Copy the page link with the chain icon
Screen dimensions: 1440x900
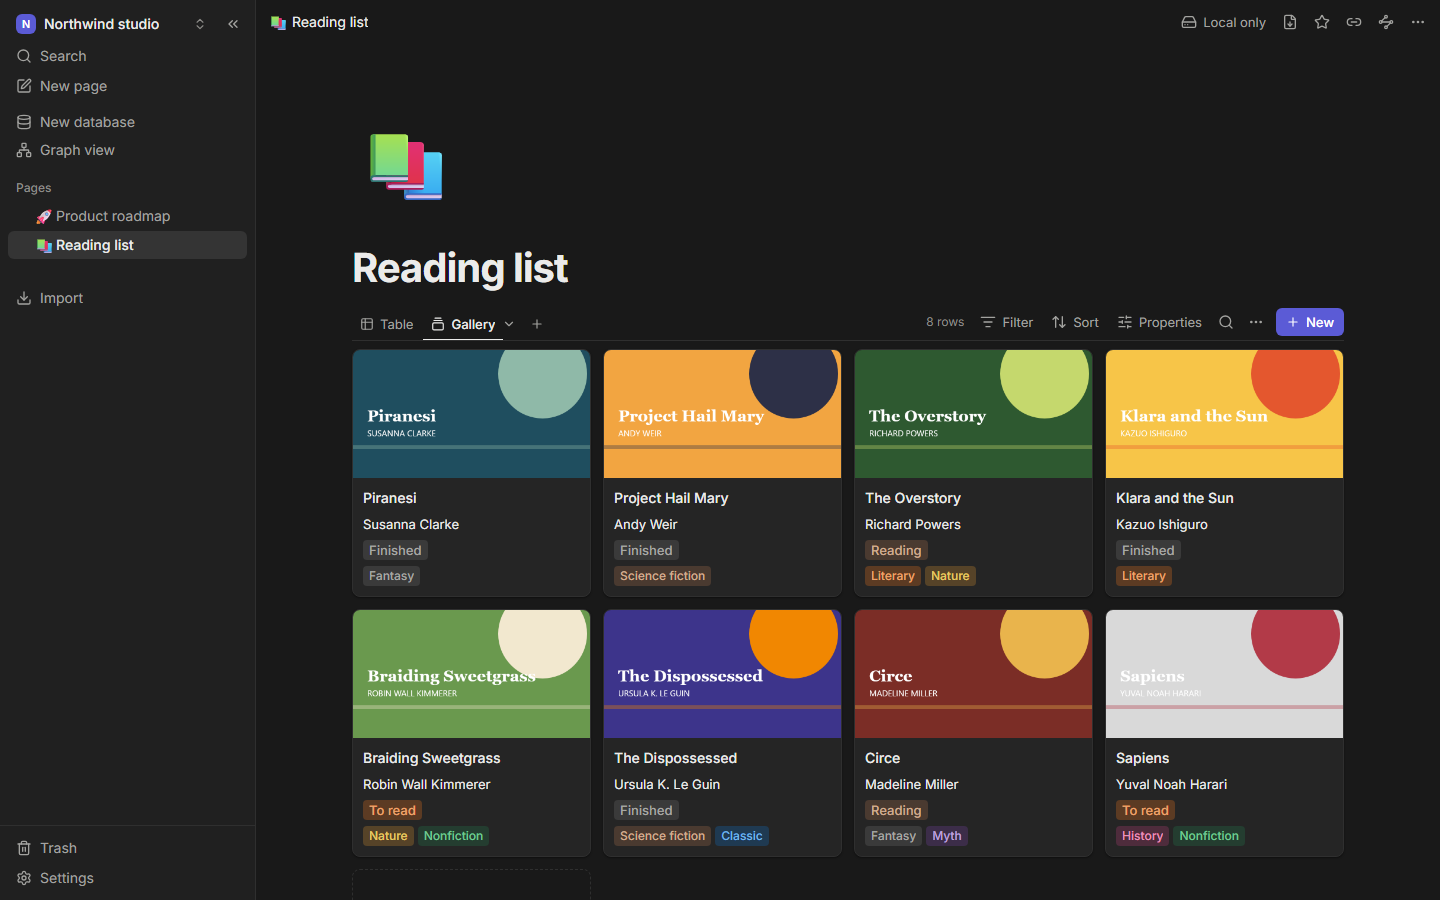[x=1354, y=22]
